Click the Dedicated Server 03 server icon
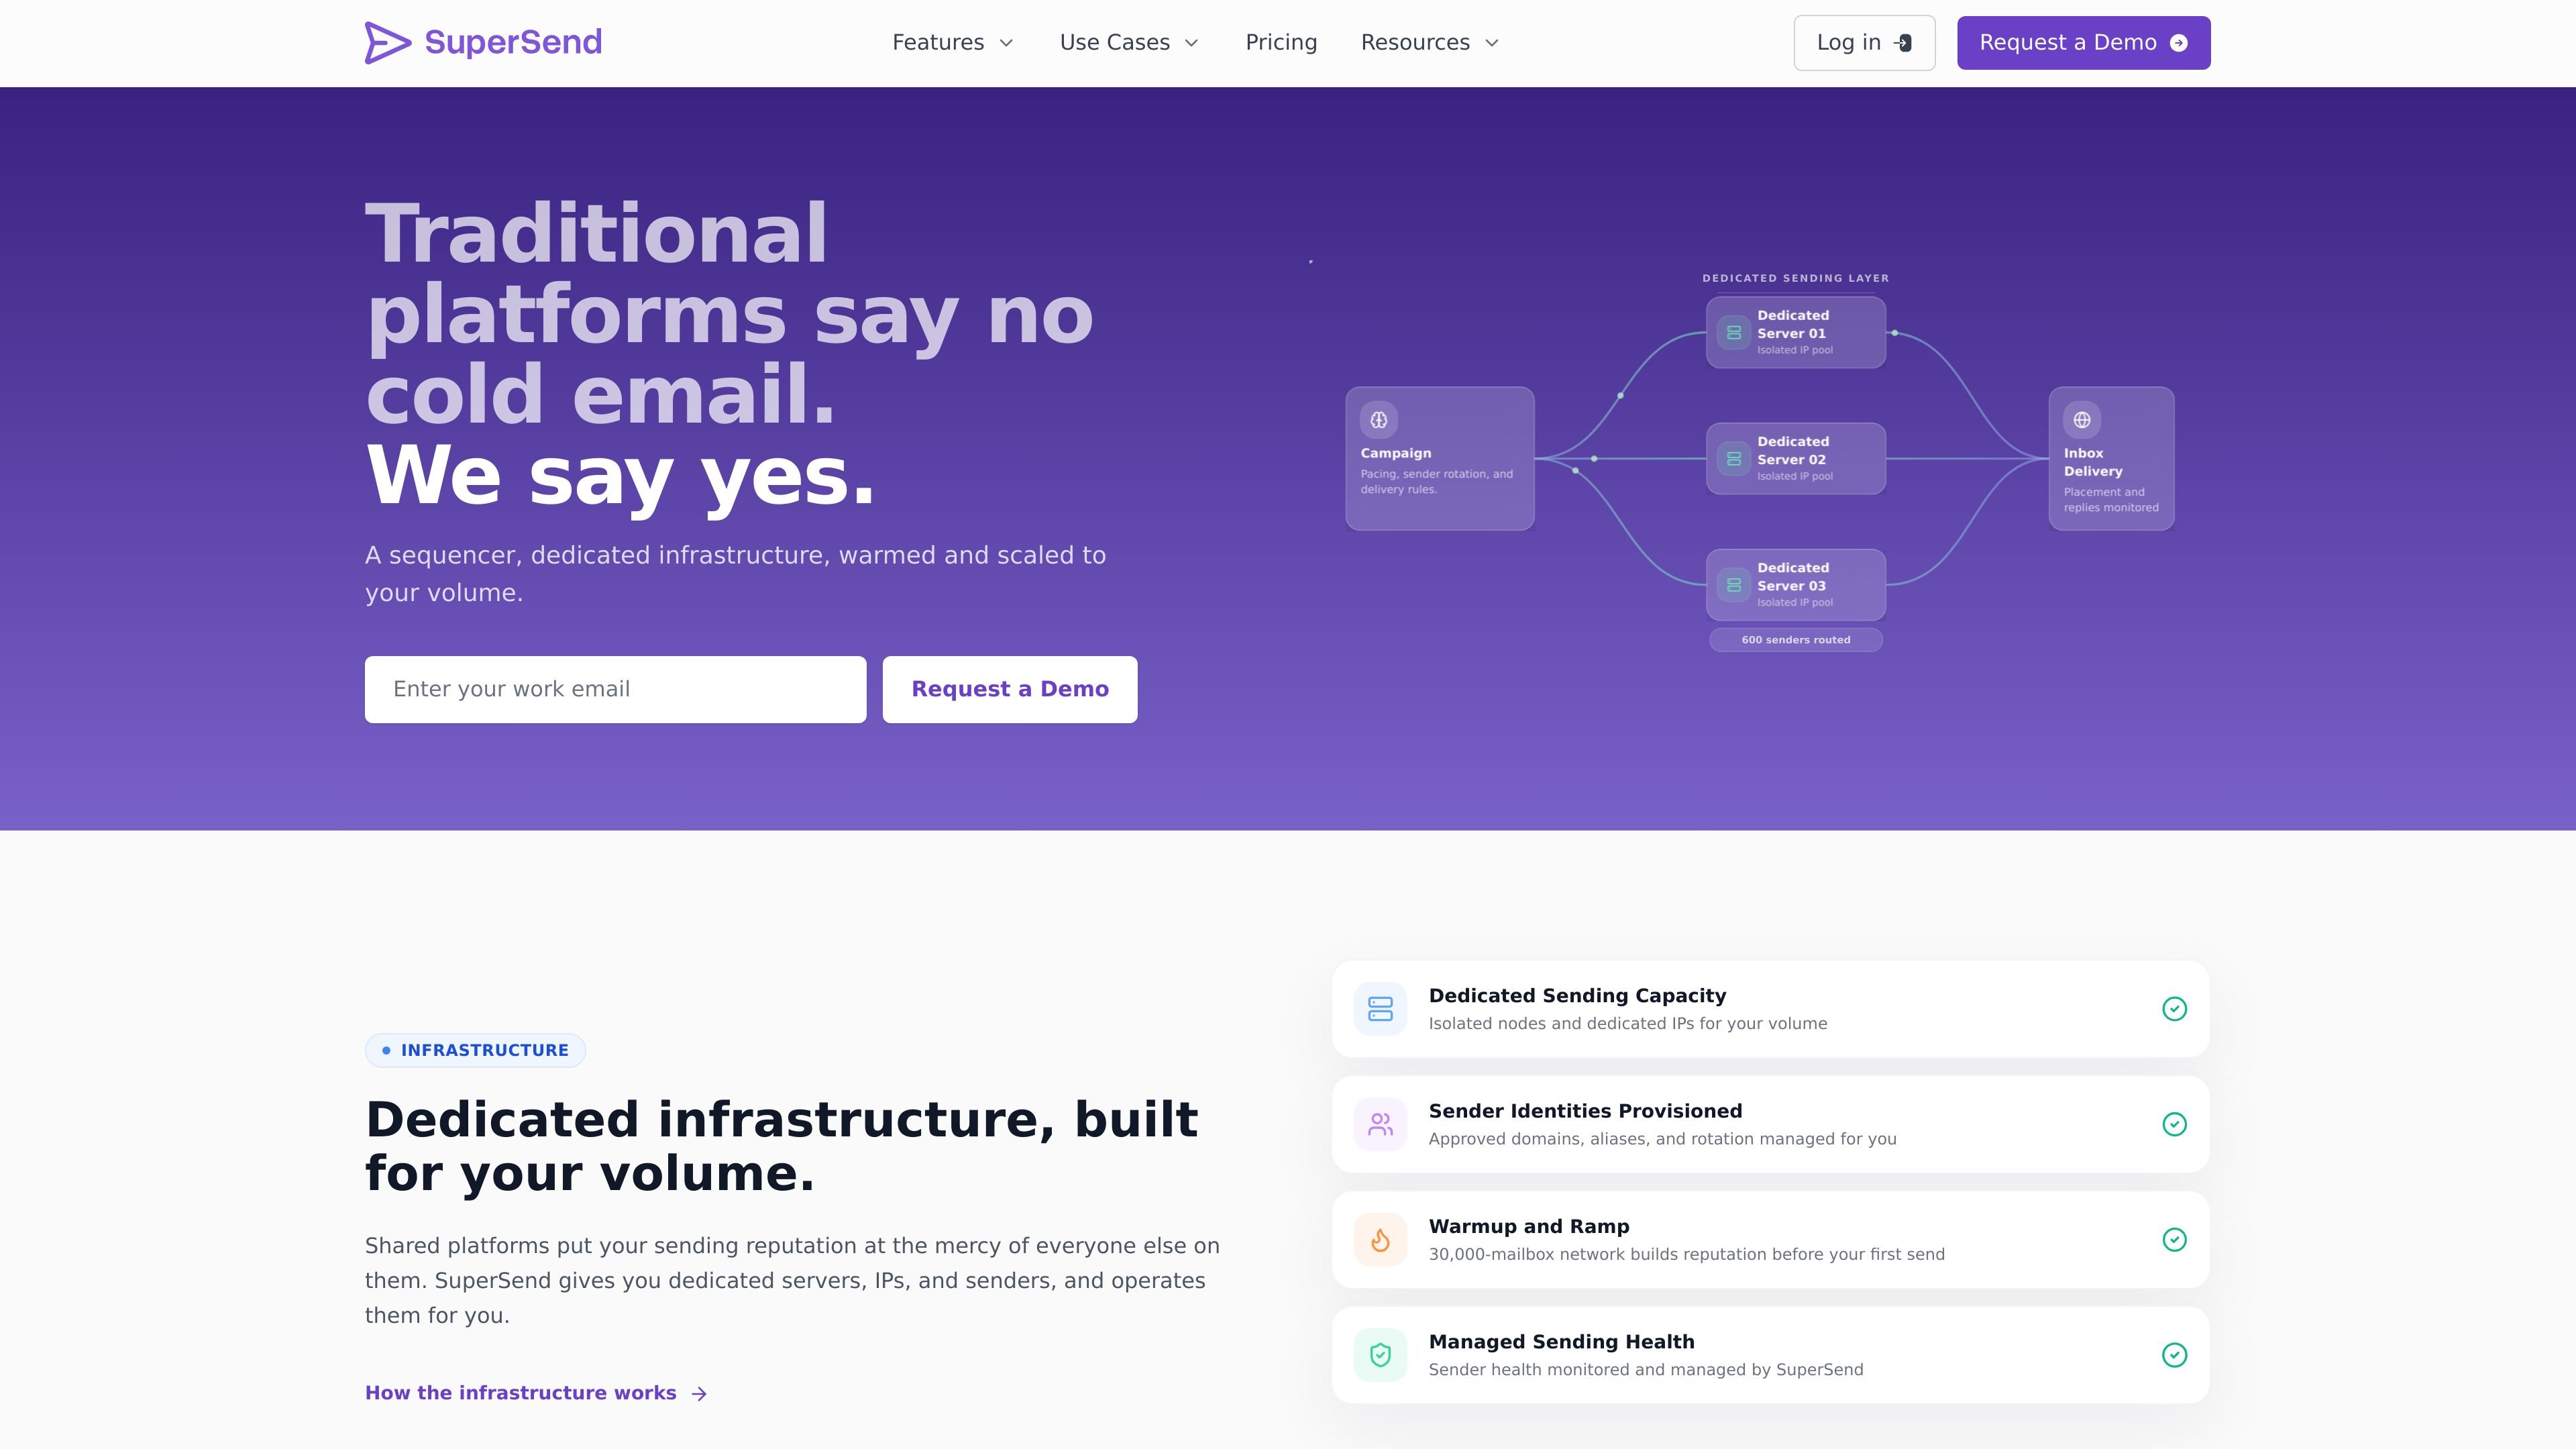Image resolution: width=2576 pixels, height=1449 pixels. (1734, 585)
